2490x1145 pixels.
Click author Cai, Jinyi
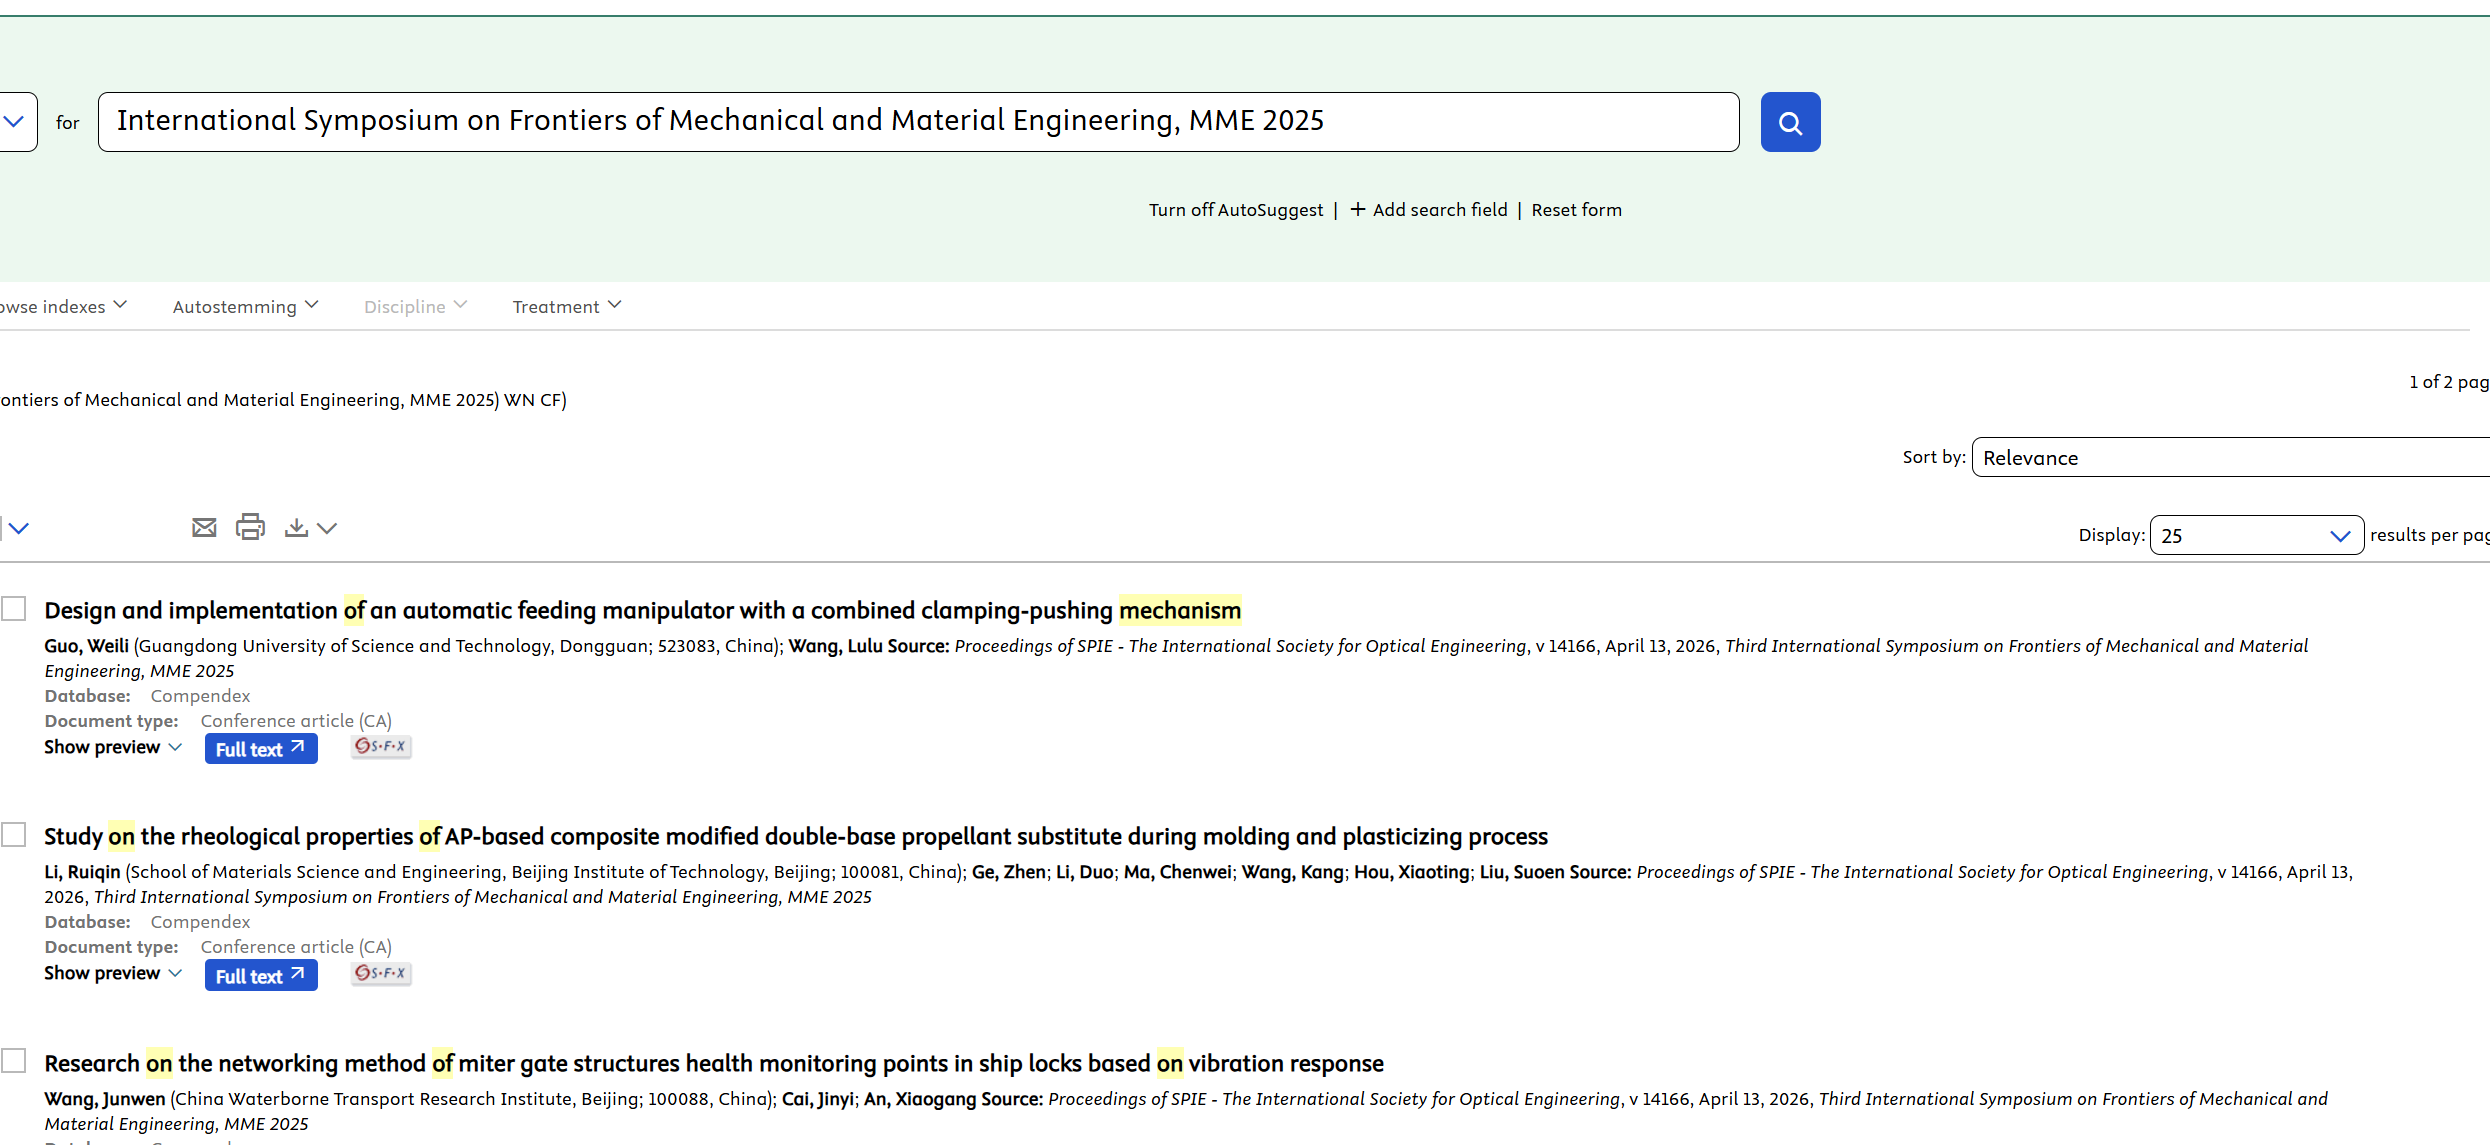tap(818, 1099)
